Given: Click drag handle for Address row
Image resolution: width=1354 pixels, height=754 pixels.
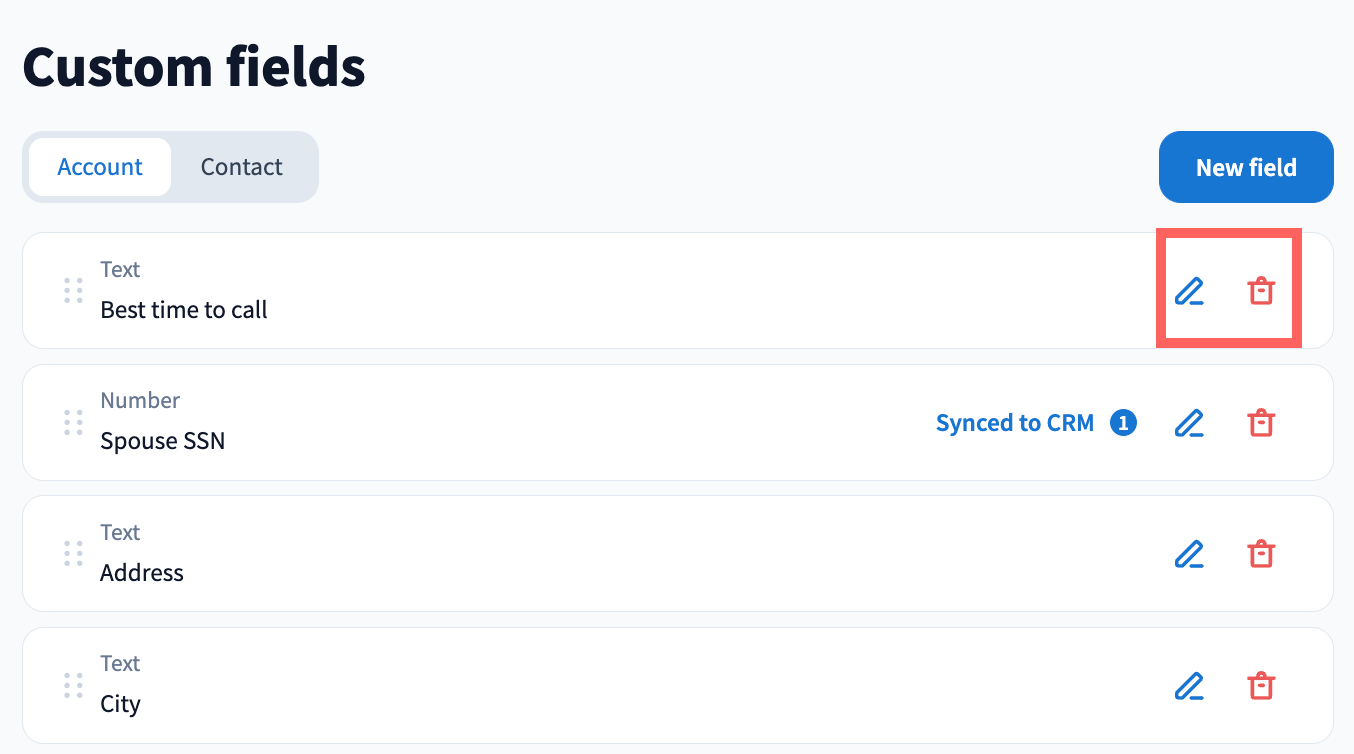Looking at the screenshot, I should point(73,554).
